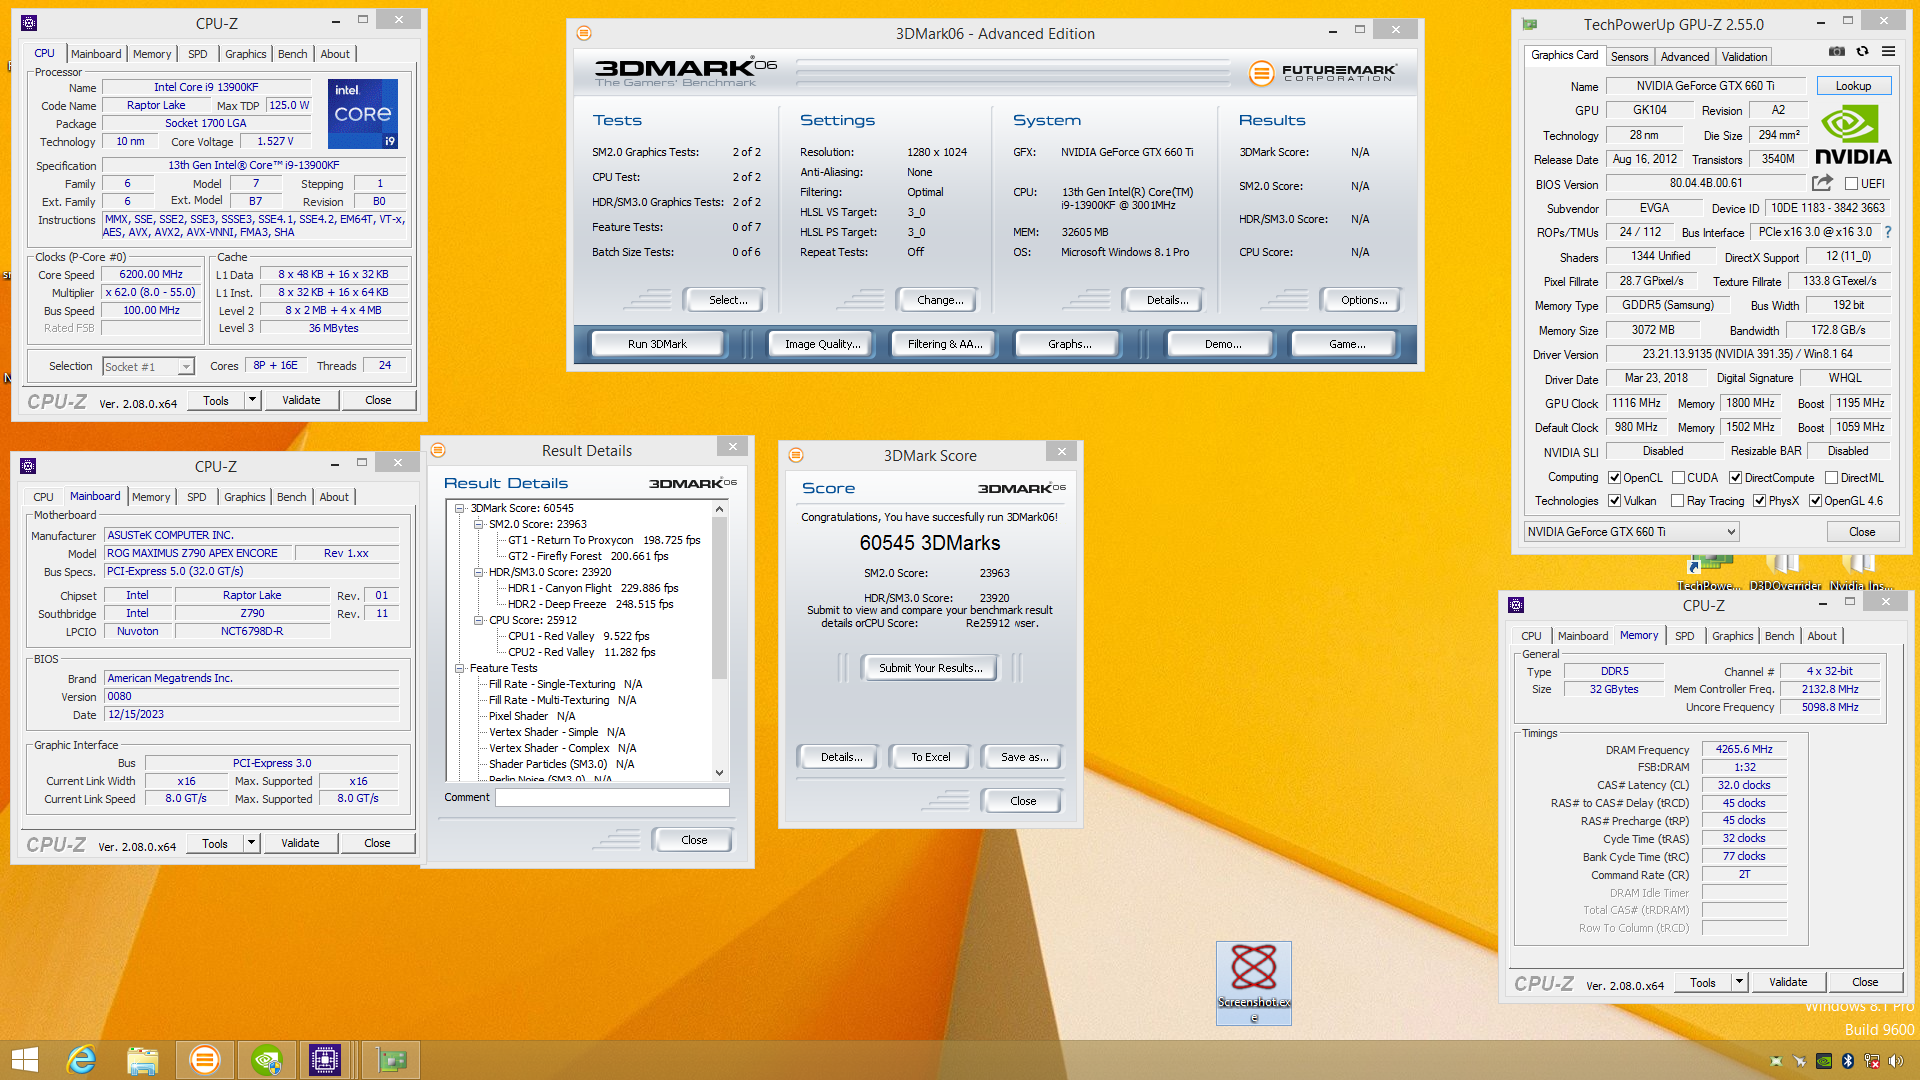Toggle the OpenCL checkbox

point(1614,478)
